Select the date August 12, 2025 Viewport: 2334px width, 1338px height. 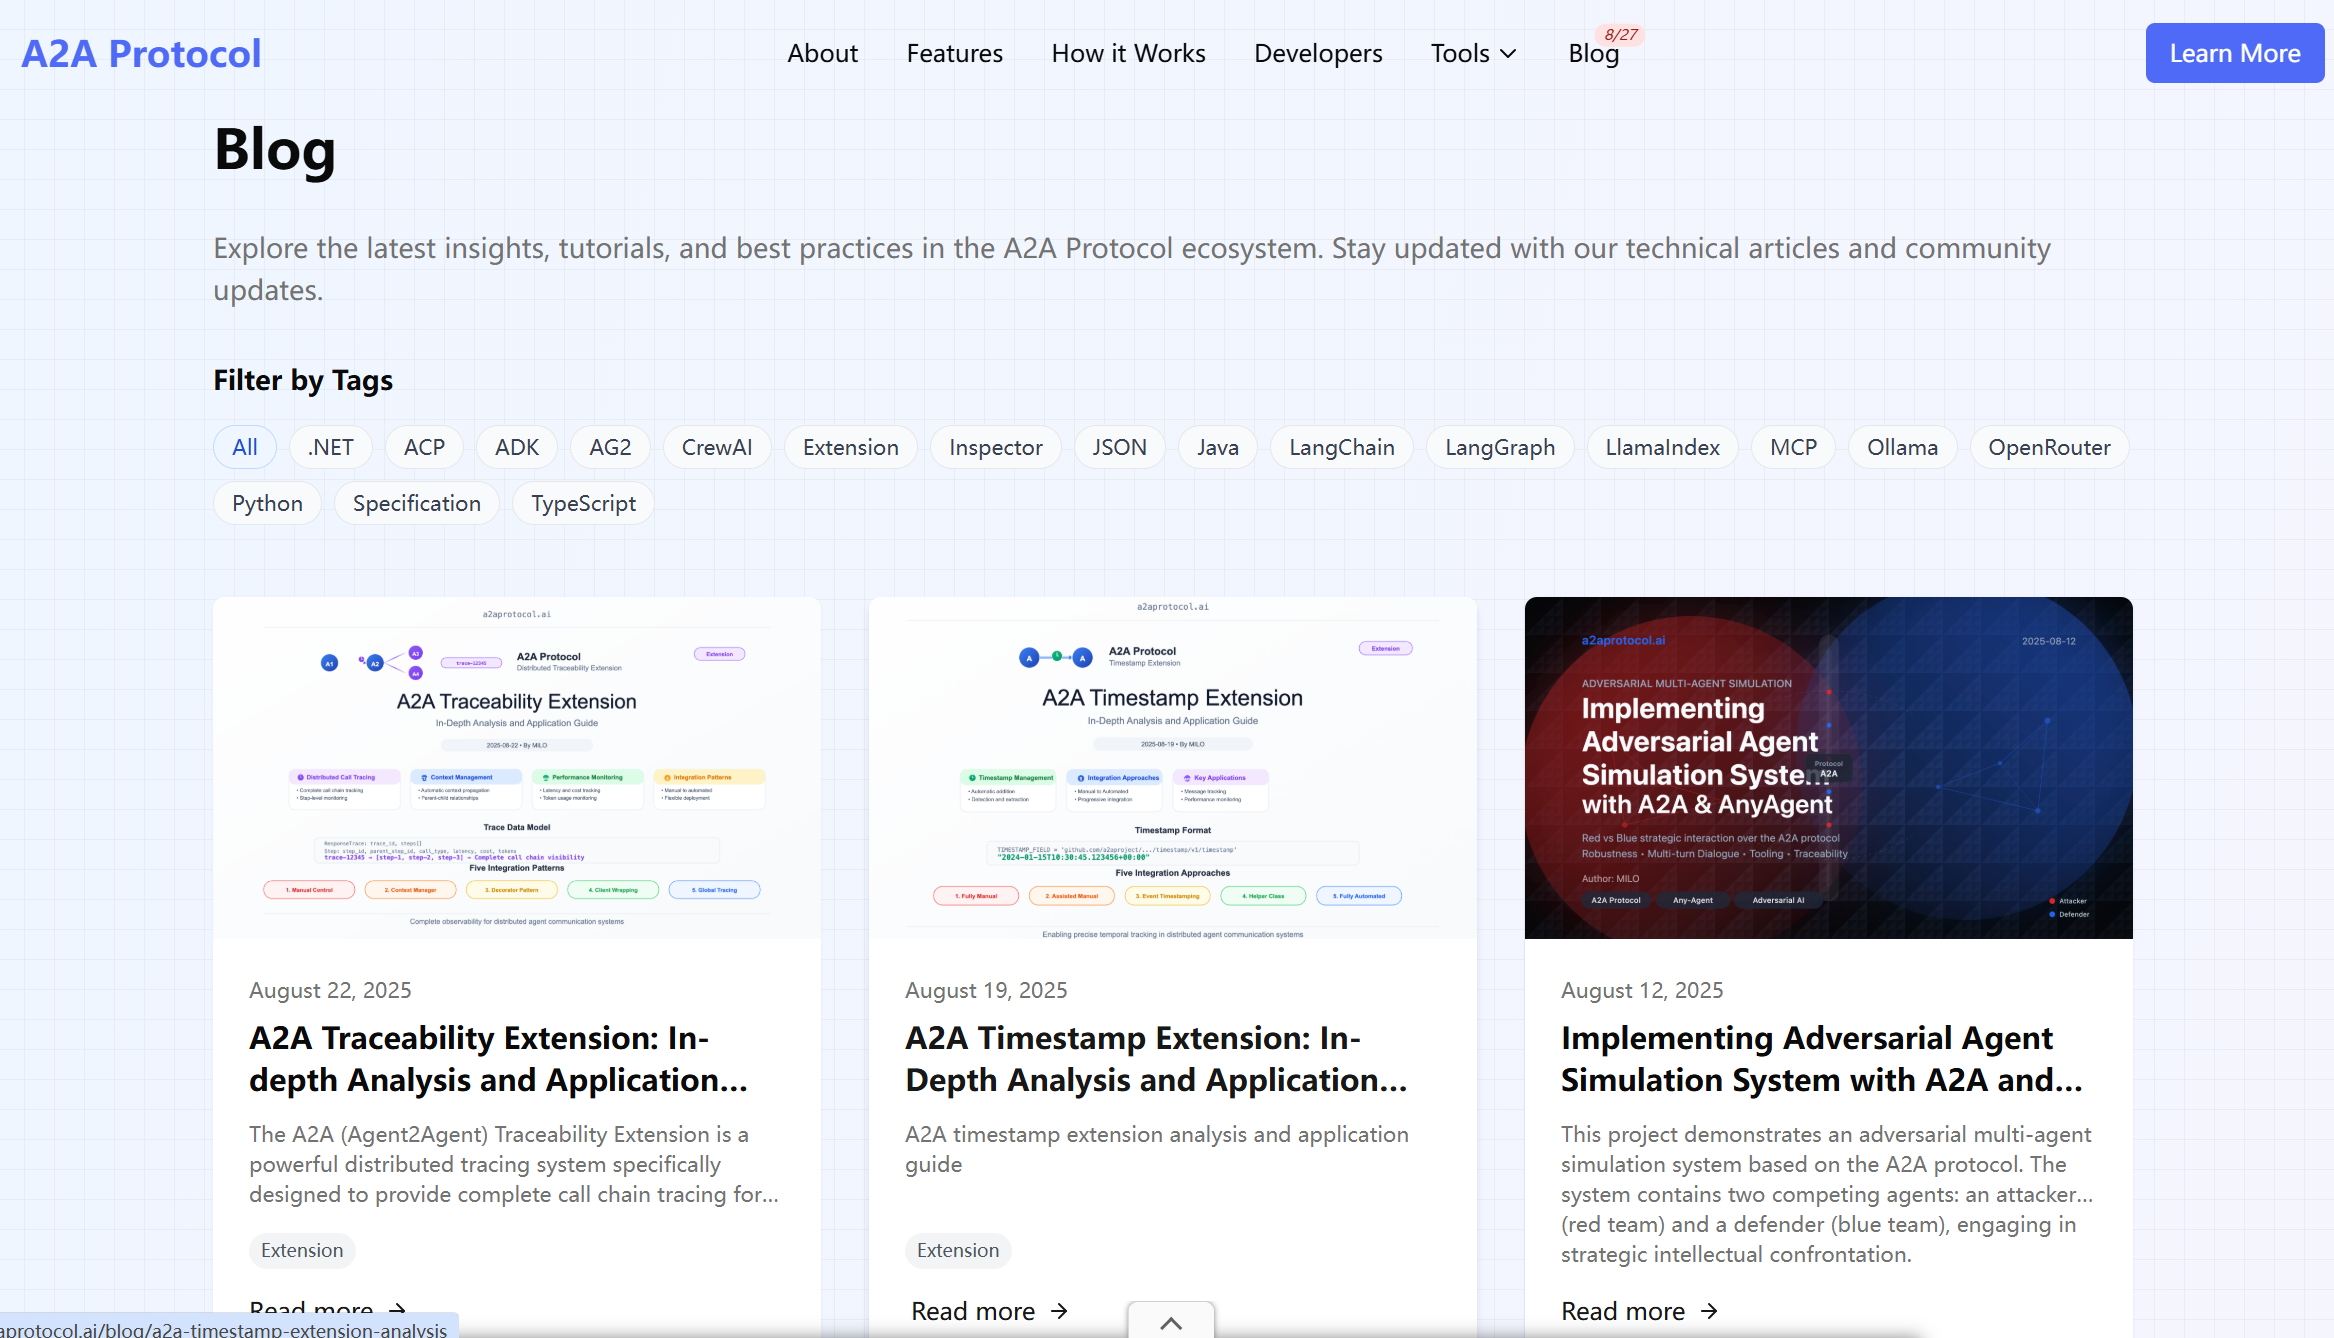pos(1642,990)
